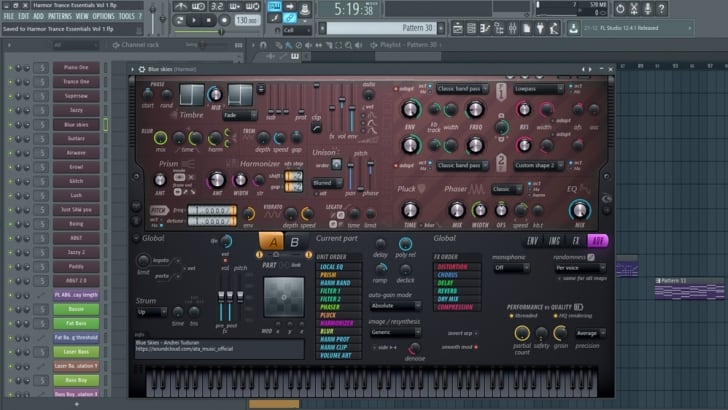The height and width of the screenshot is (410, 728).
Task: Open the playlist view icon in toolbar
Action: click(457, 29)
